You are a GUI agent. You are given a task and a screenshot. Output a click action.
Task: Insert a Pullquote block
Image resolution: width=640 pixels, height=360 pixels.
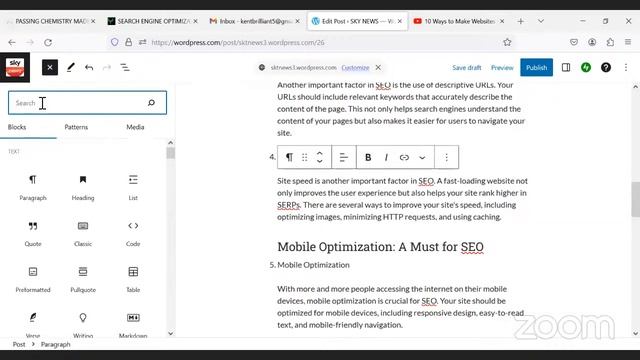[83, 280]
